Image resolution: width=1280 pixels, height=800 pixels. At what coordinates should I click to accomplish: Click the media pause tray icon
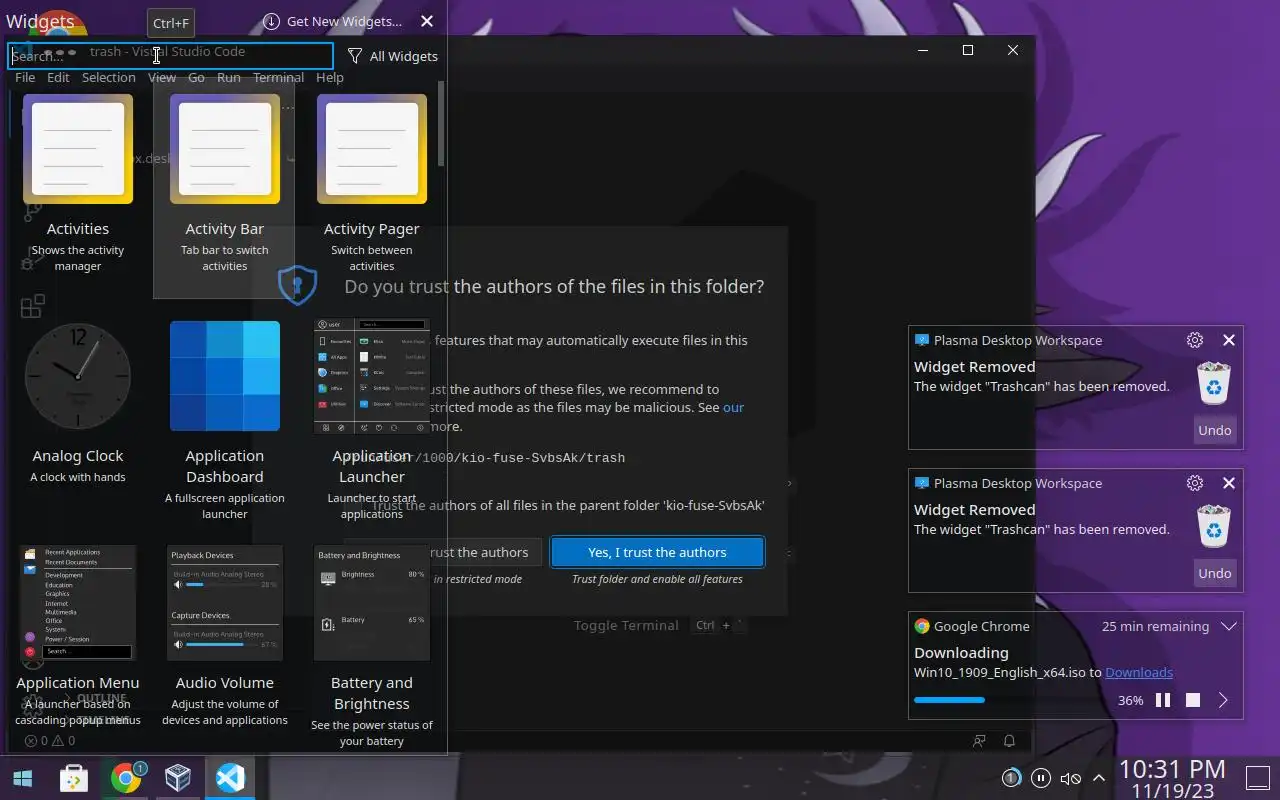coord(1040,778)
